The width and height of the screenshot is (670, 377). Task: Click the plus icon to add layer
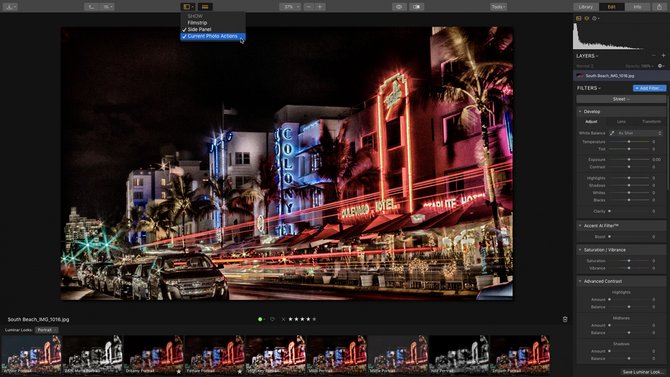coord(663,56)
